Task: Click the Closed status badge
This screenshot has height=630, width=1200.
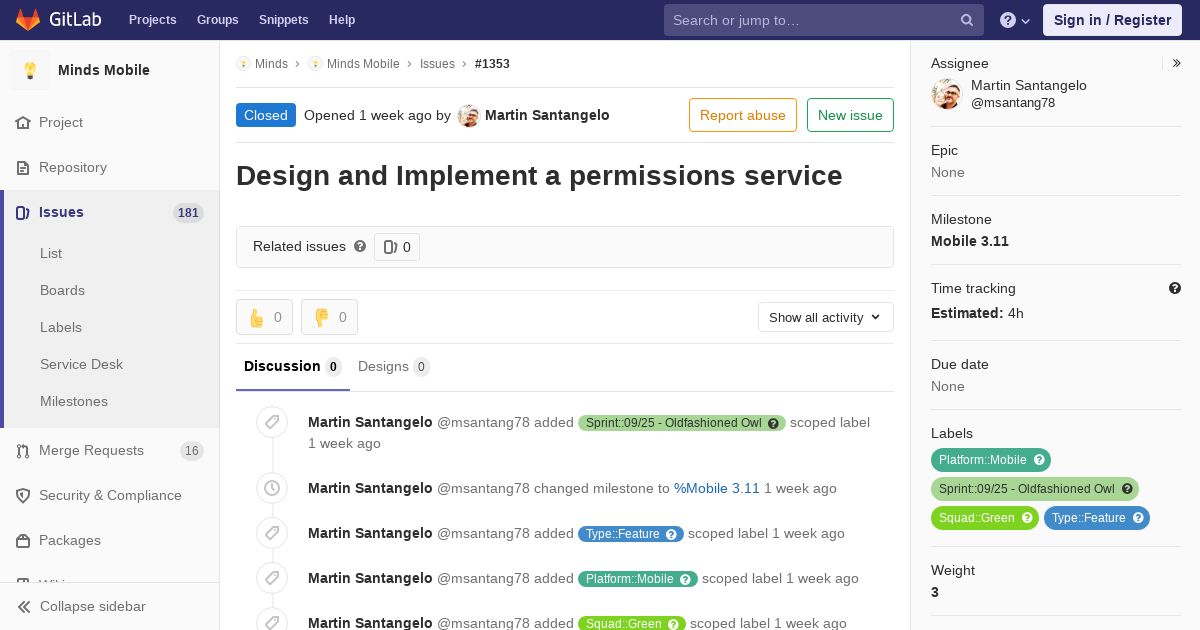Action: click(266, 115)
